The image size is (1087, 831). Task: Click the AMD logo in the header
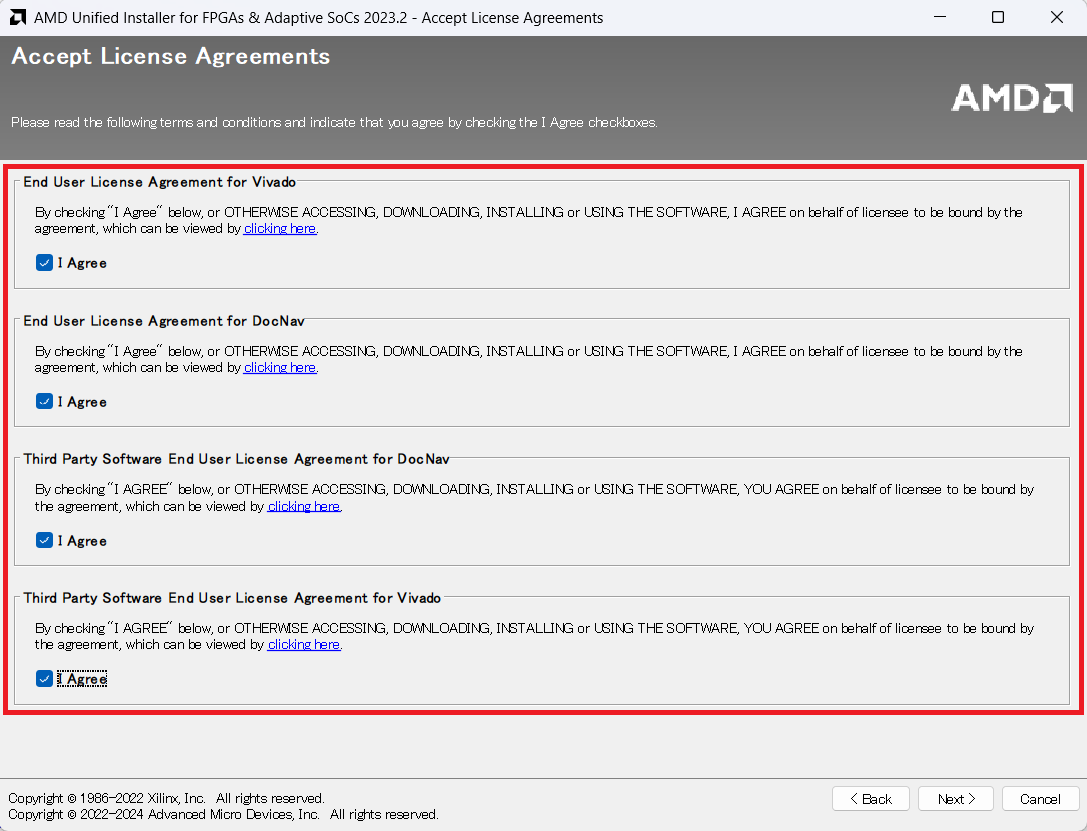tap(1011, 98)
